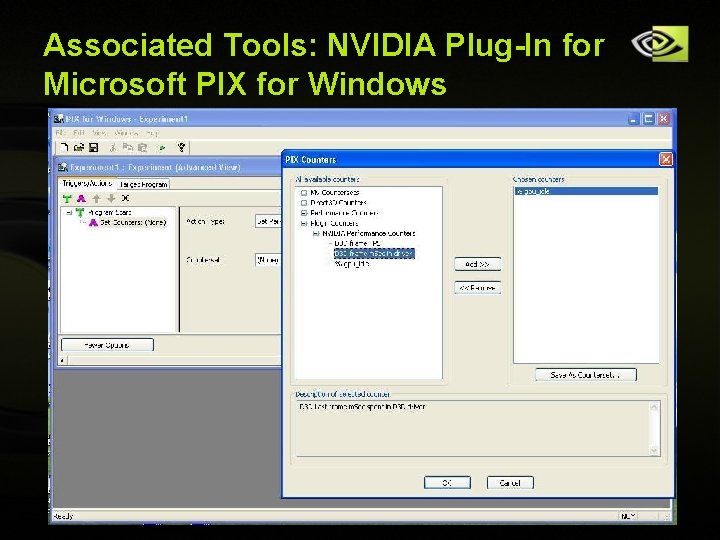Click the Save As Counterset button

[586, 375]
